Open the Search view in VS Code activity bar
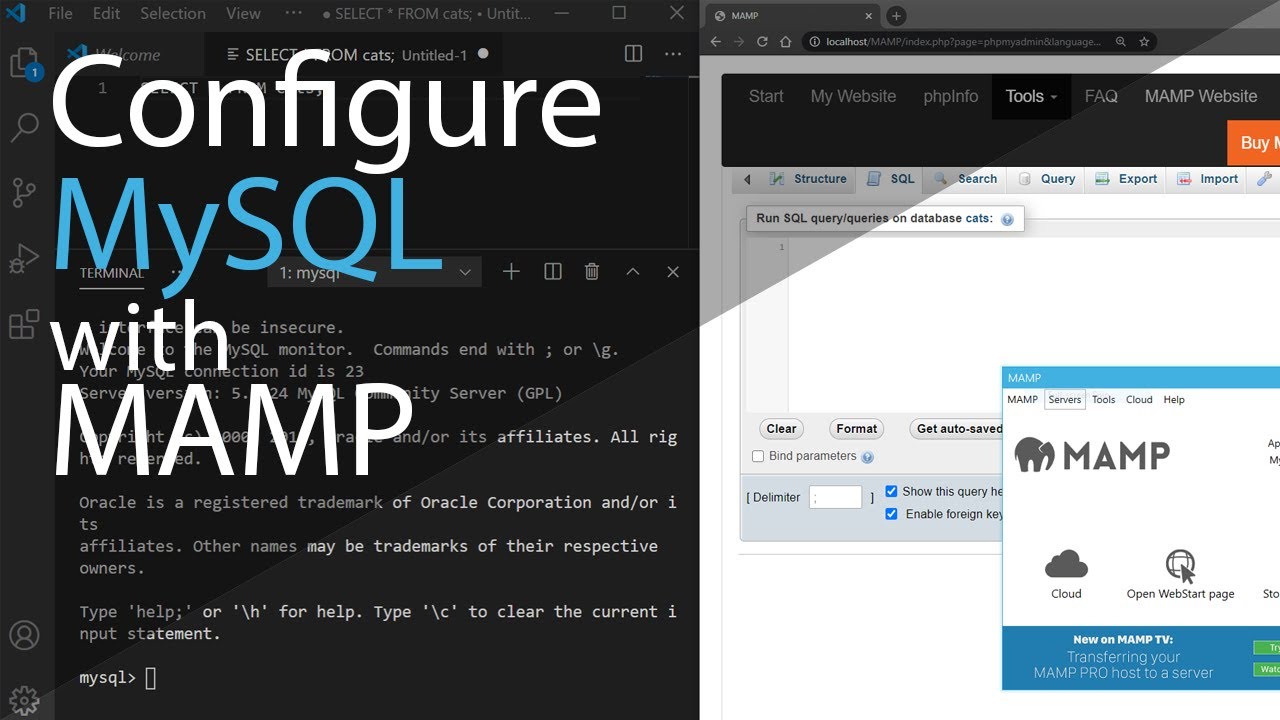Image resolution: width=1280 pixels, height=720 pixels. tap(24, 127)
